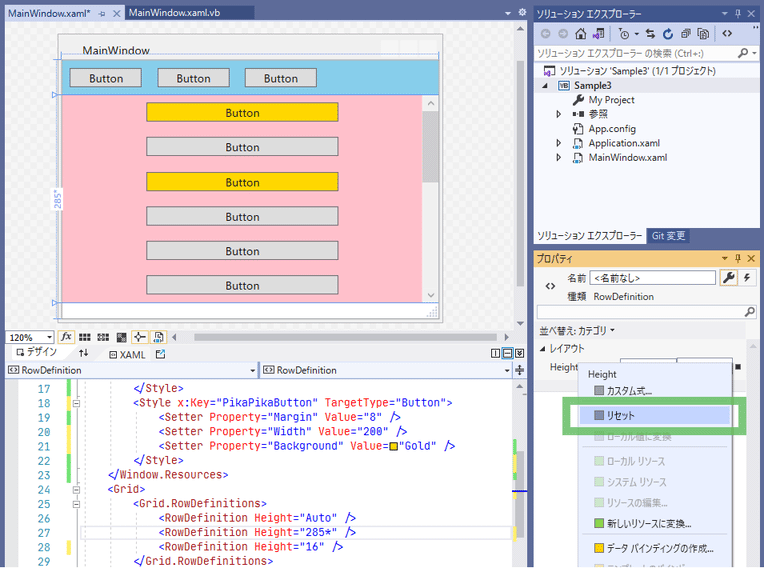The image size is (764, 568).
Task: Click Refresh icon in Solution Explorer toolbar
Action: [668, 33]
